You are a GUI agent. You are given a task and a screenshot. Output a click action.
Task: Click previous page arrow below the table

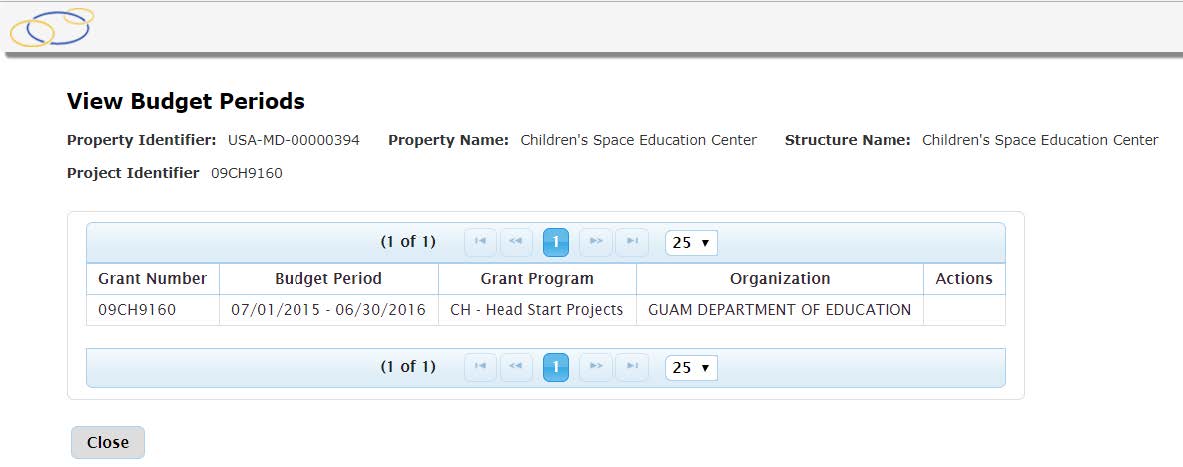pyautogui.click(x=515, y=368)
